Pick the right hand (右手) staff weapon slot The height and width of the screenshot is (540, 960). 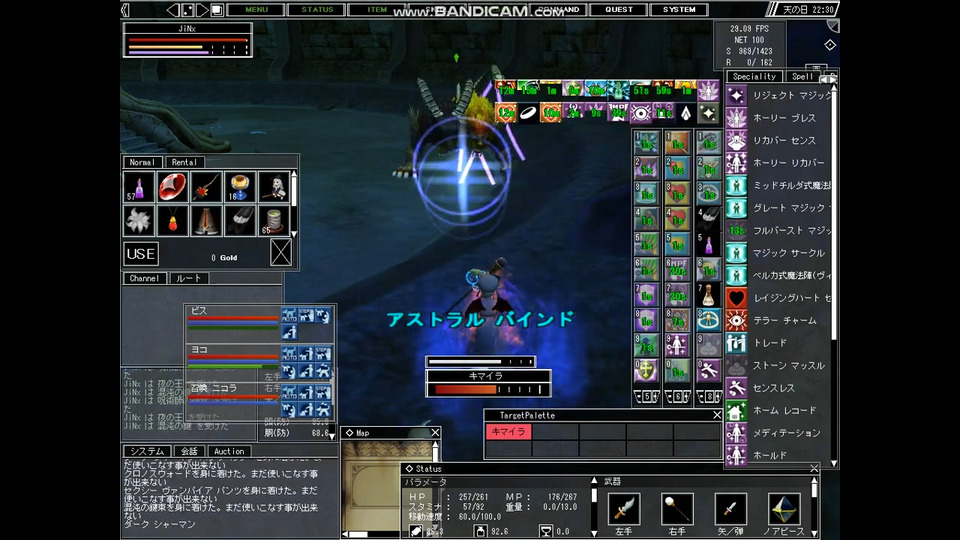tap(677, 509)
